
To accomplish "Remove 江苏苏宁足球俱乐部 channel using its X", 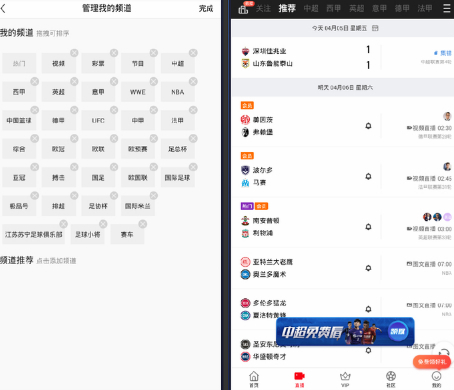I will click(x=64, y=224).
